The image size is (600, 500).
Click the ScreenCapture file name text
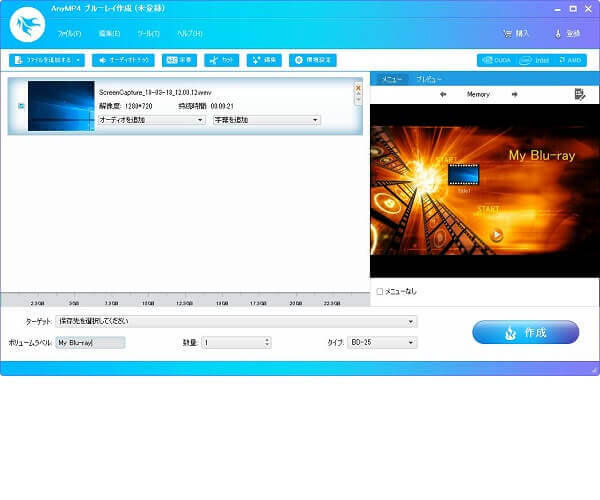[155, 92]
